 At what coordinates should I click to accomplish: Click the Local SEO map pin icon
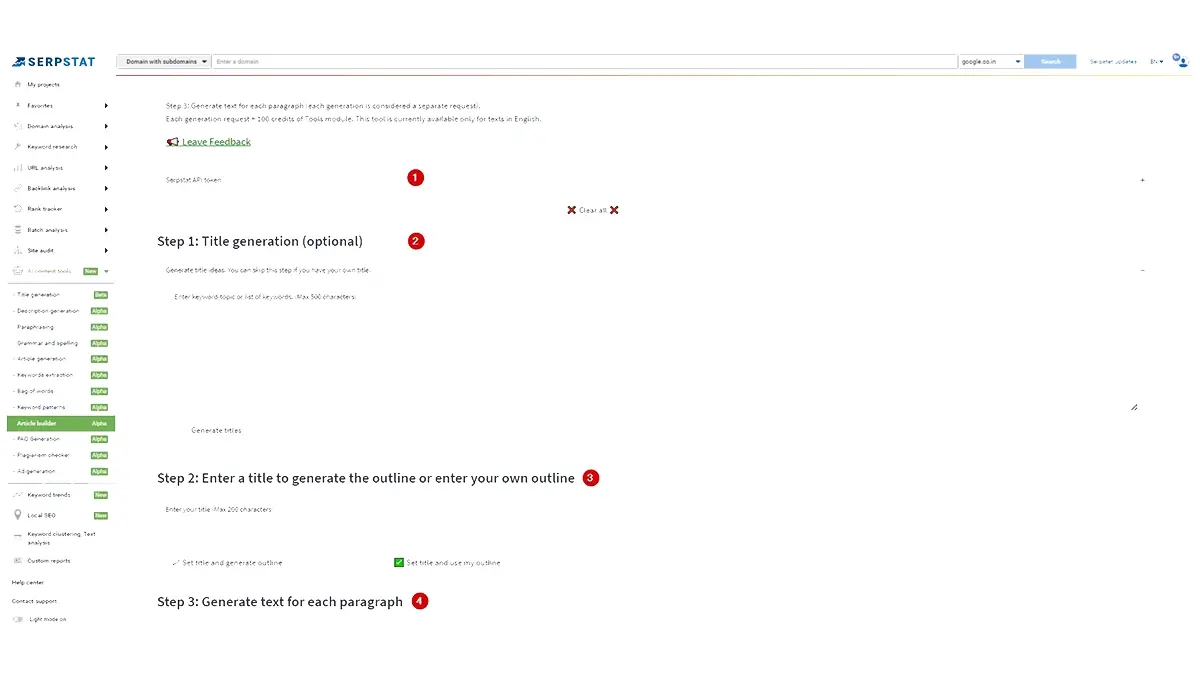click(x=18, y=515)
